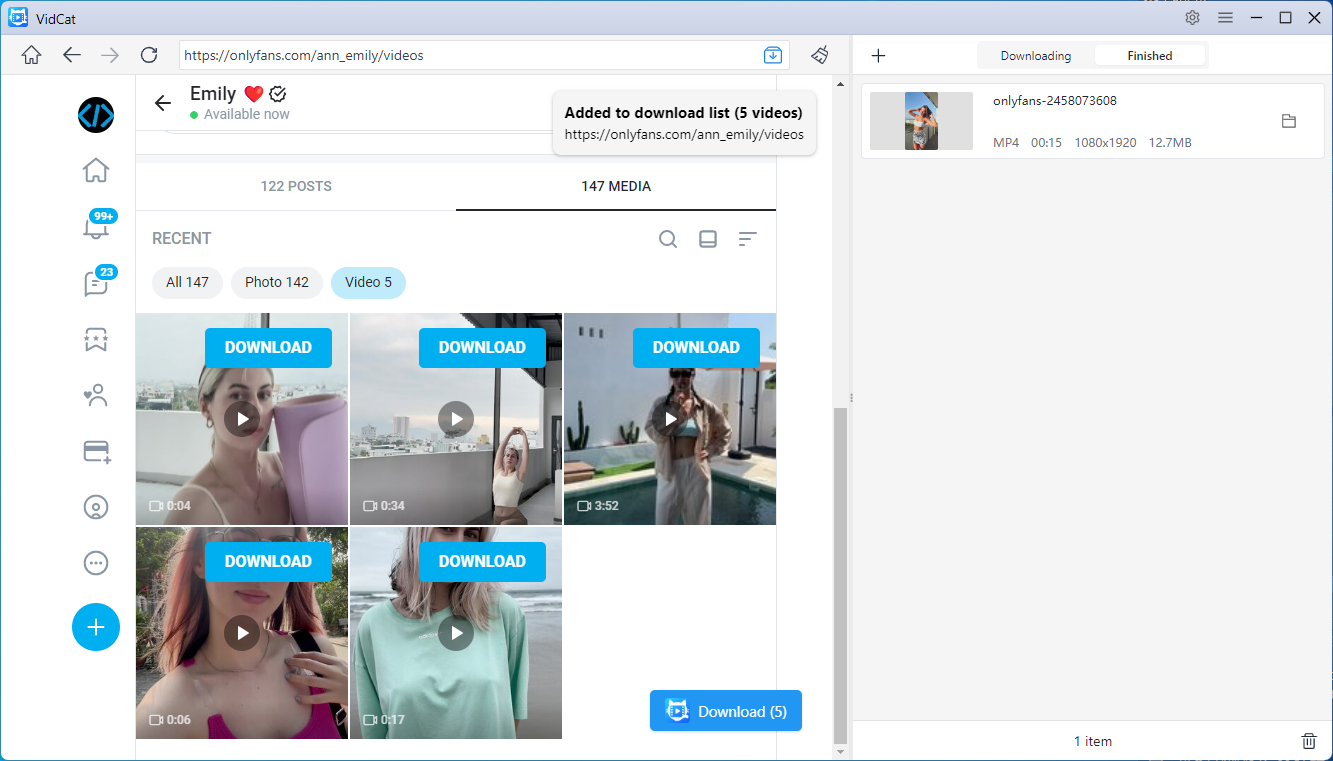1333x761 pixels.
Task: Click the VidCat app logo
Action: coord(18,17)
